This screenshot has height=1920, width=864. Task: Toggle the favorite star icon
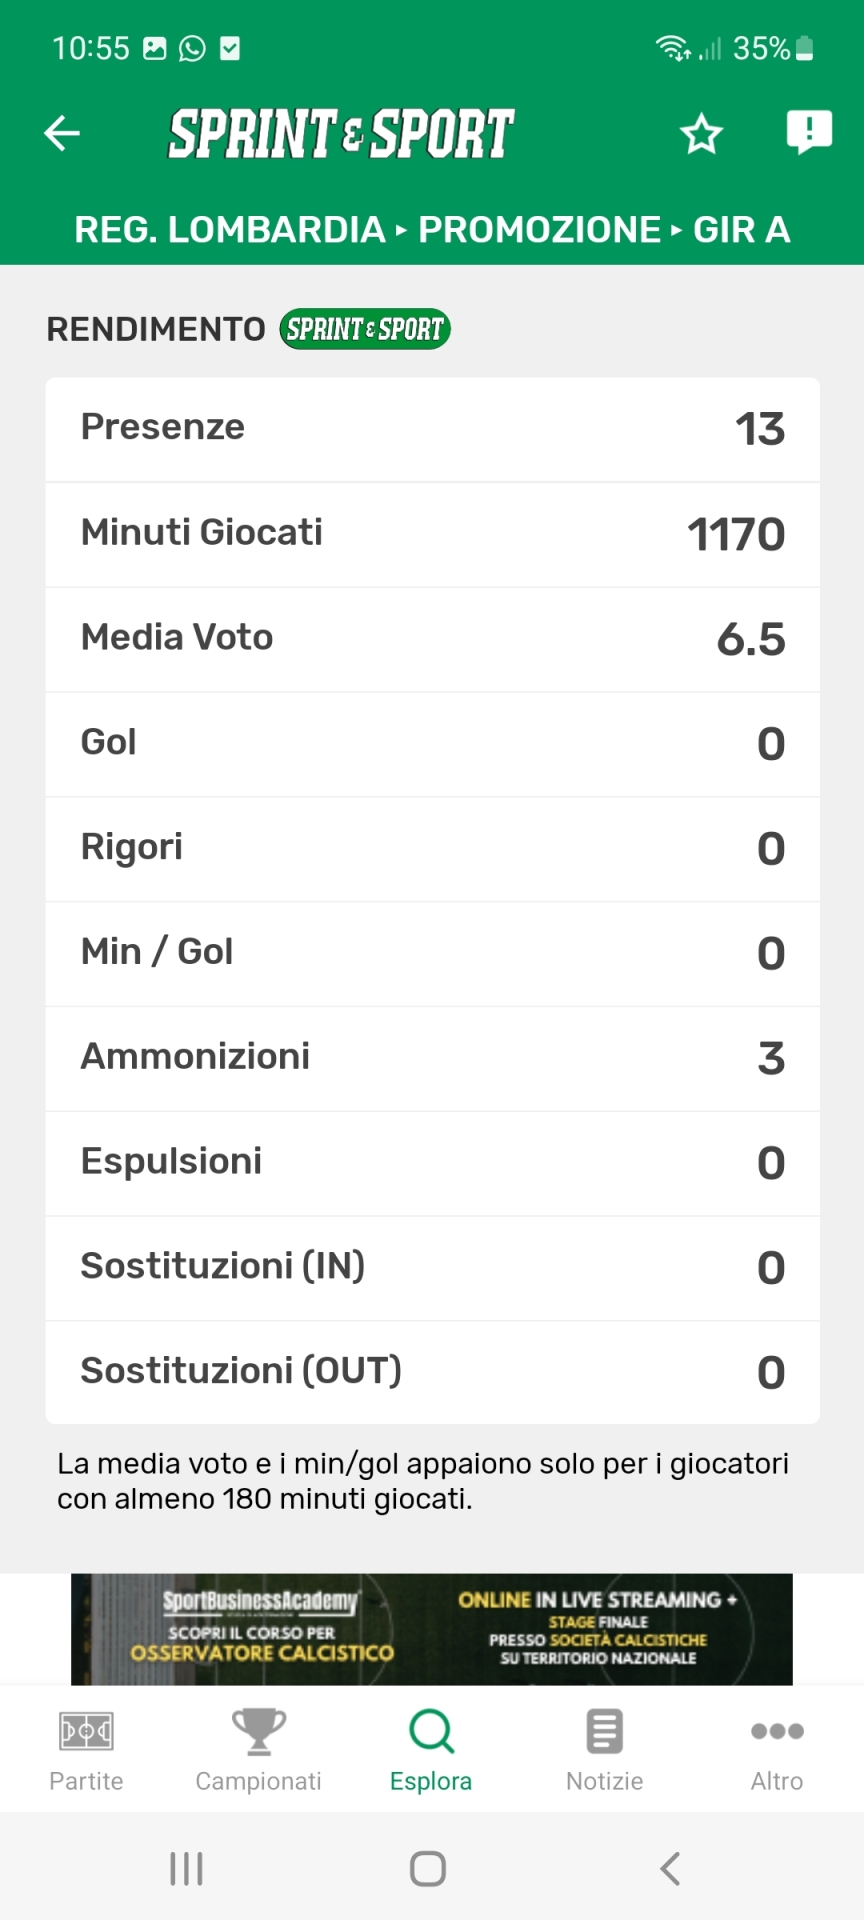tap(701, 134)
